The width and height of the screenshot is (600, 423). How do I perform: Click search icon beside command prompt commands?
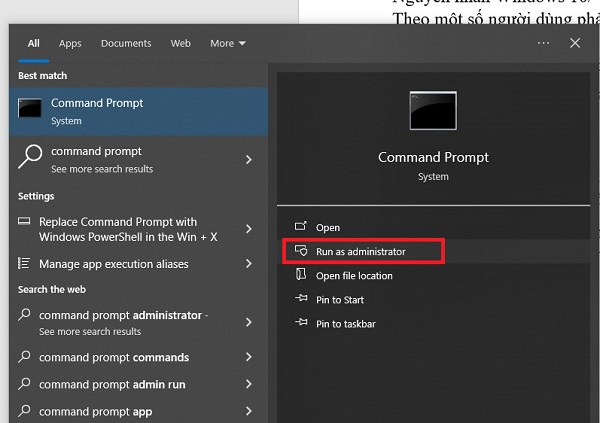(24, 356)
